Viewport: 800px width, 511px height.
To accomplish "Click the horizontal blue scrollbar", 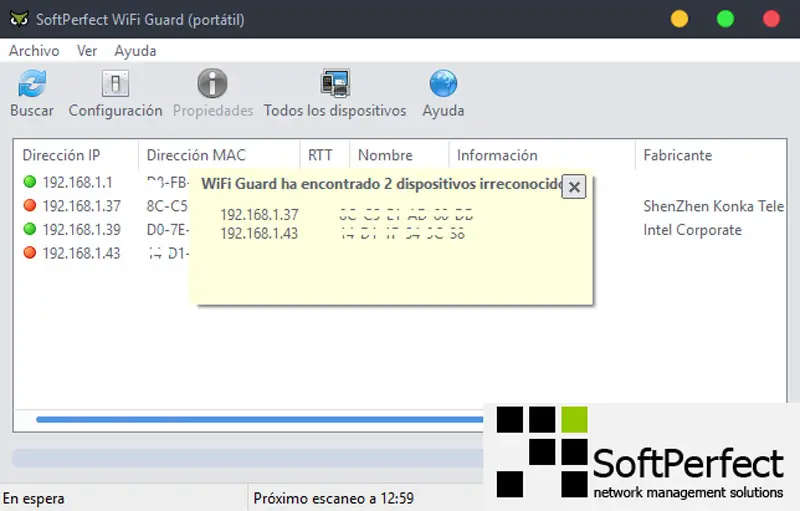I will (x=259, y=420).
